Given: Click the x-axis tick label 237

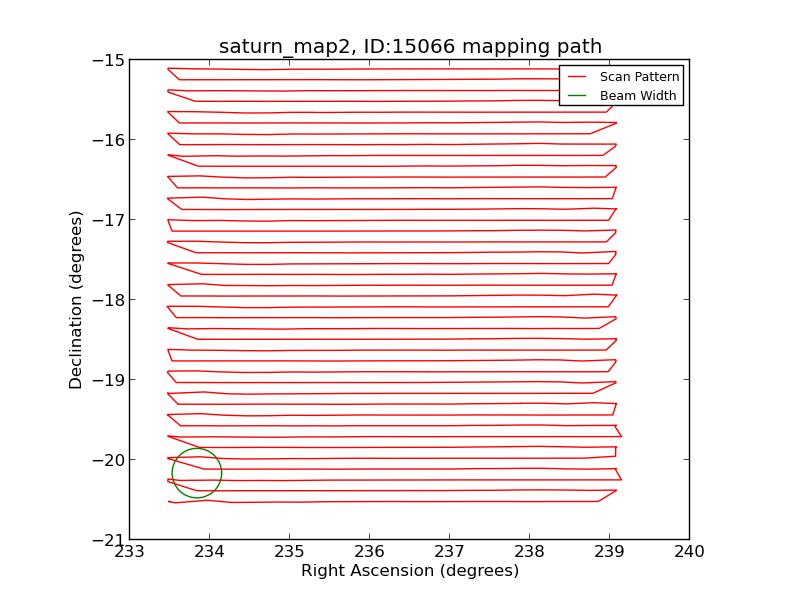Looking at the screenshot, I should click(449, 552).
